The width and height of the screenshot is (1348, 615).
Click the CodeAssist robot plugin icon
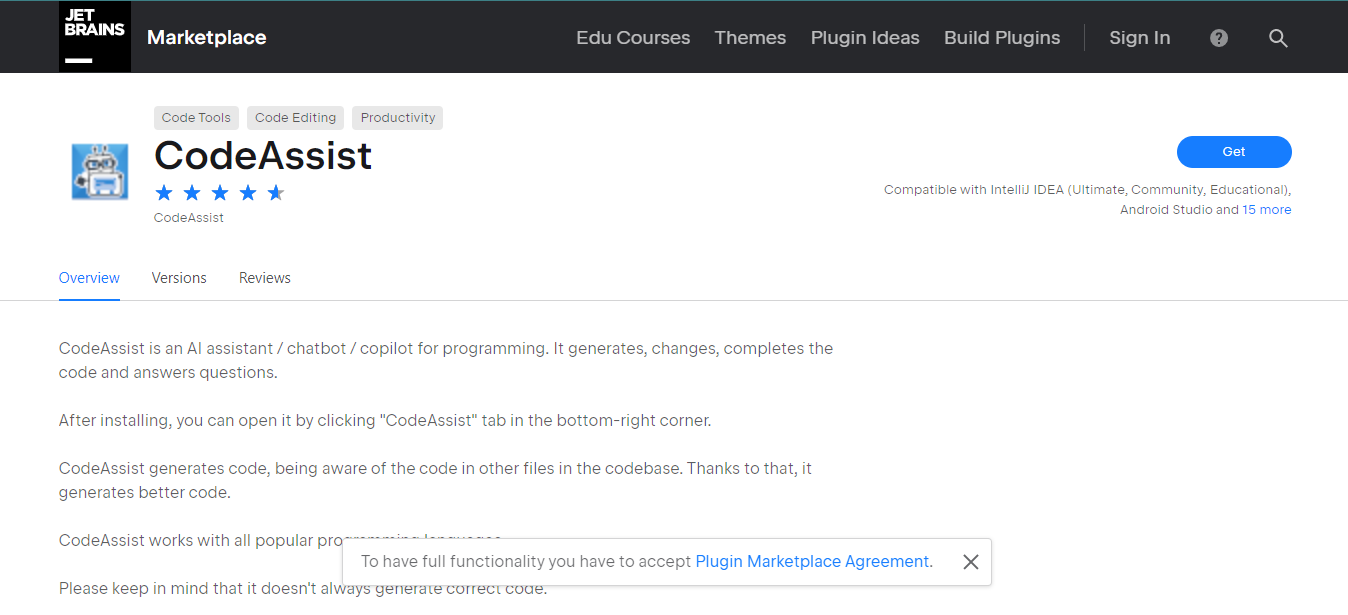click(x=100, y=172)
